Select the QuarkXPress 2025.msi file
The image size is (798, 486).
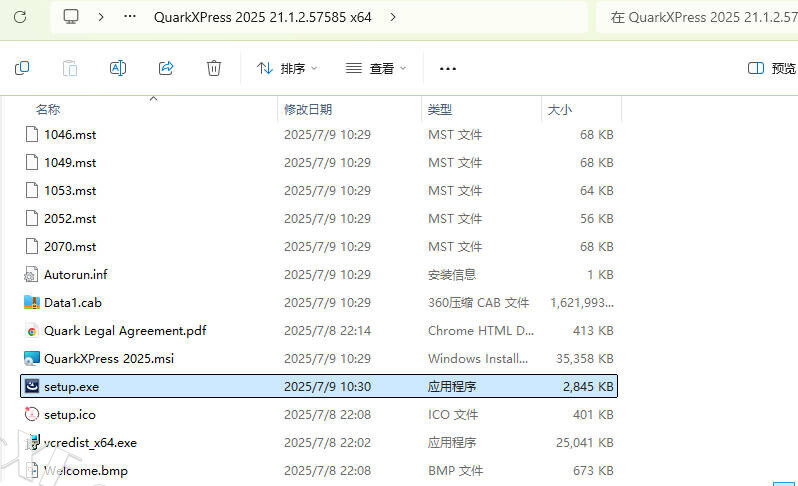[x=109, y=358]
